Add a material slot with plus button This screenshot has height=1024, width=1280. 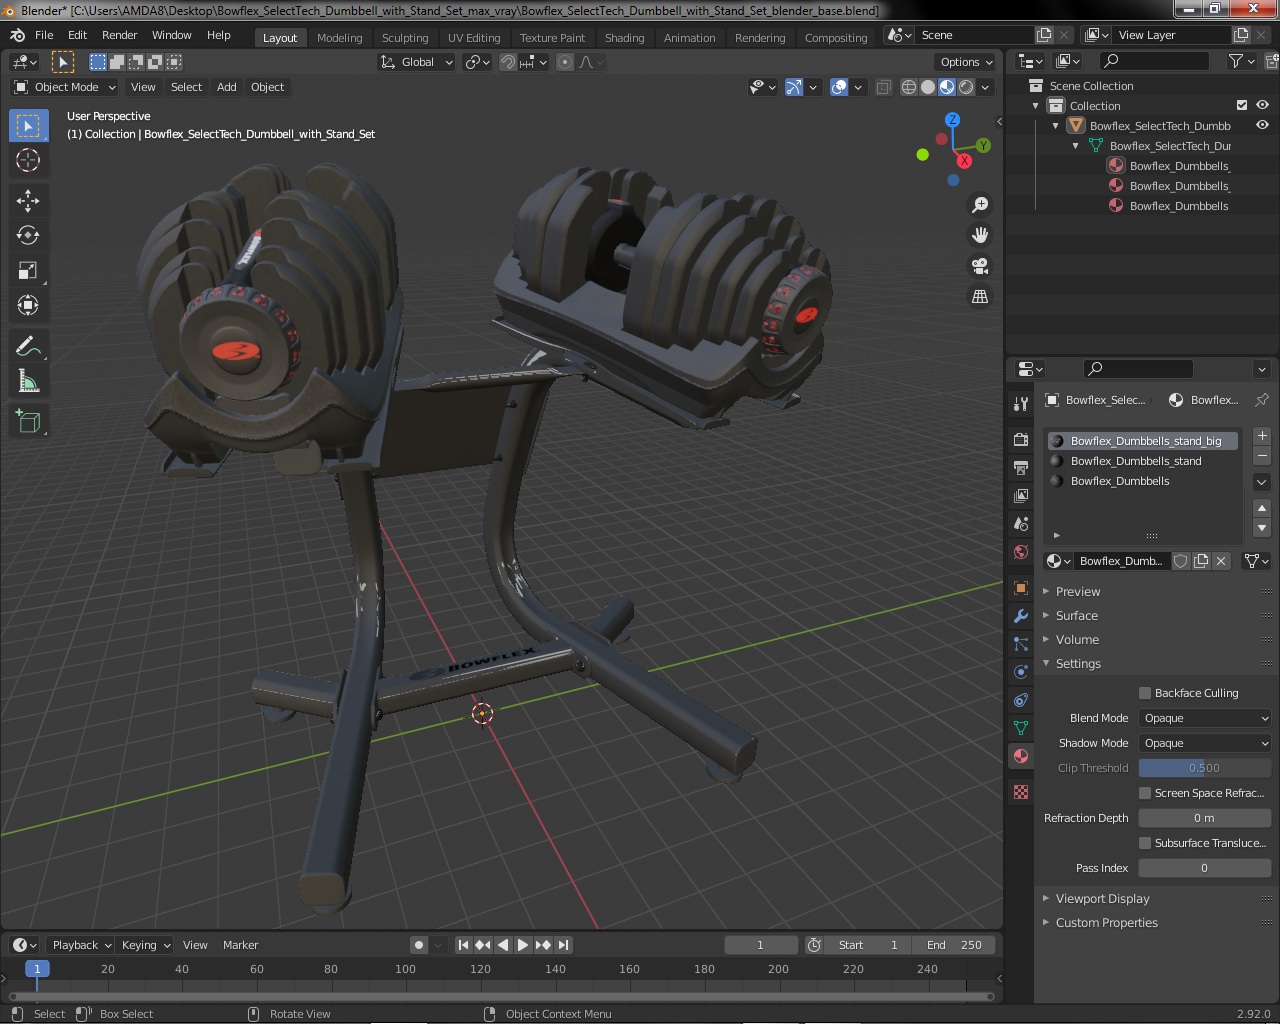coord(1262,436)
